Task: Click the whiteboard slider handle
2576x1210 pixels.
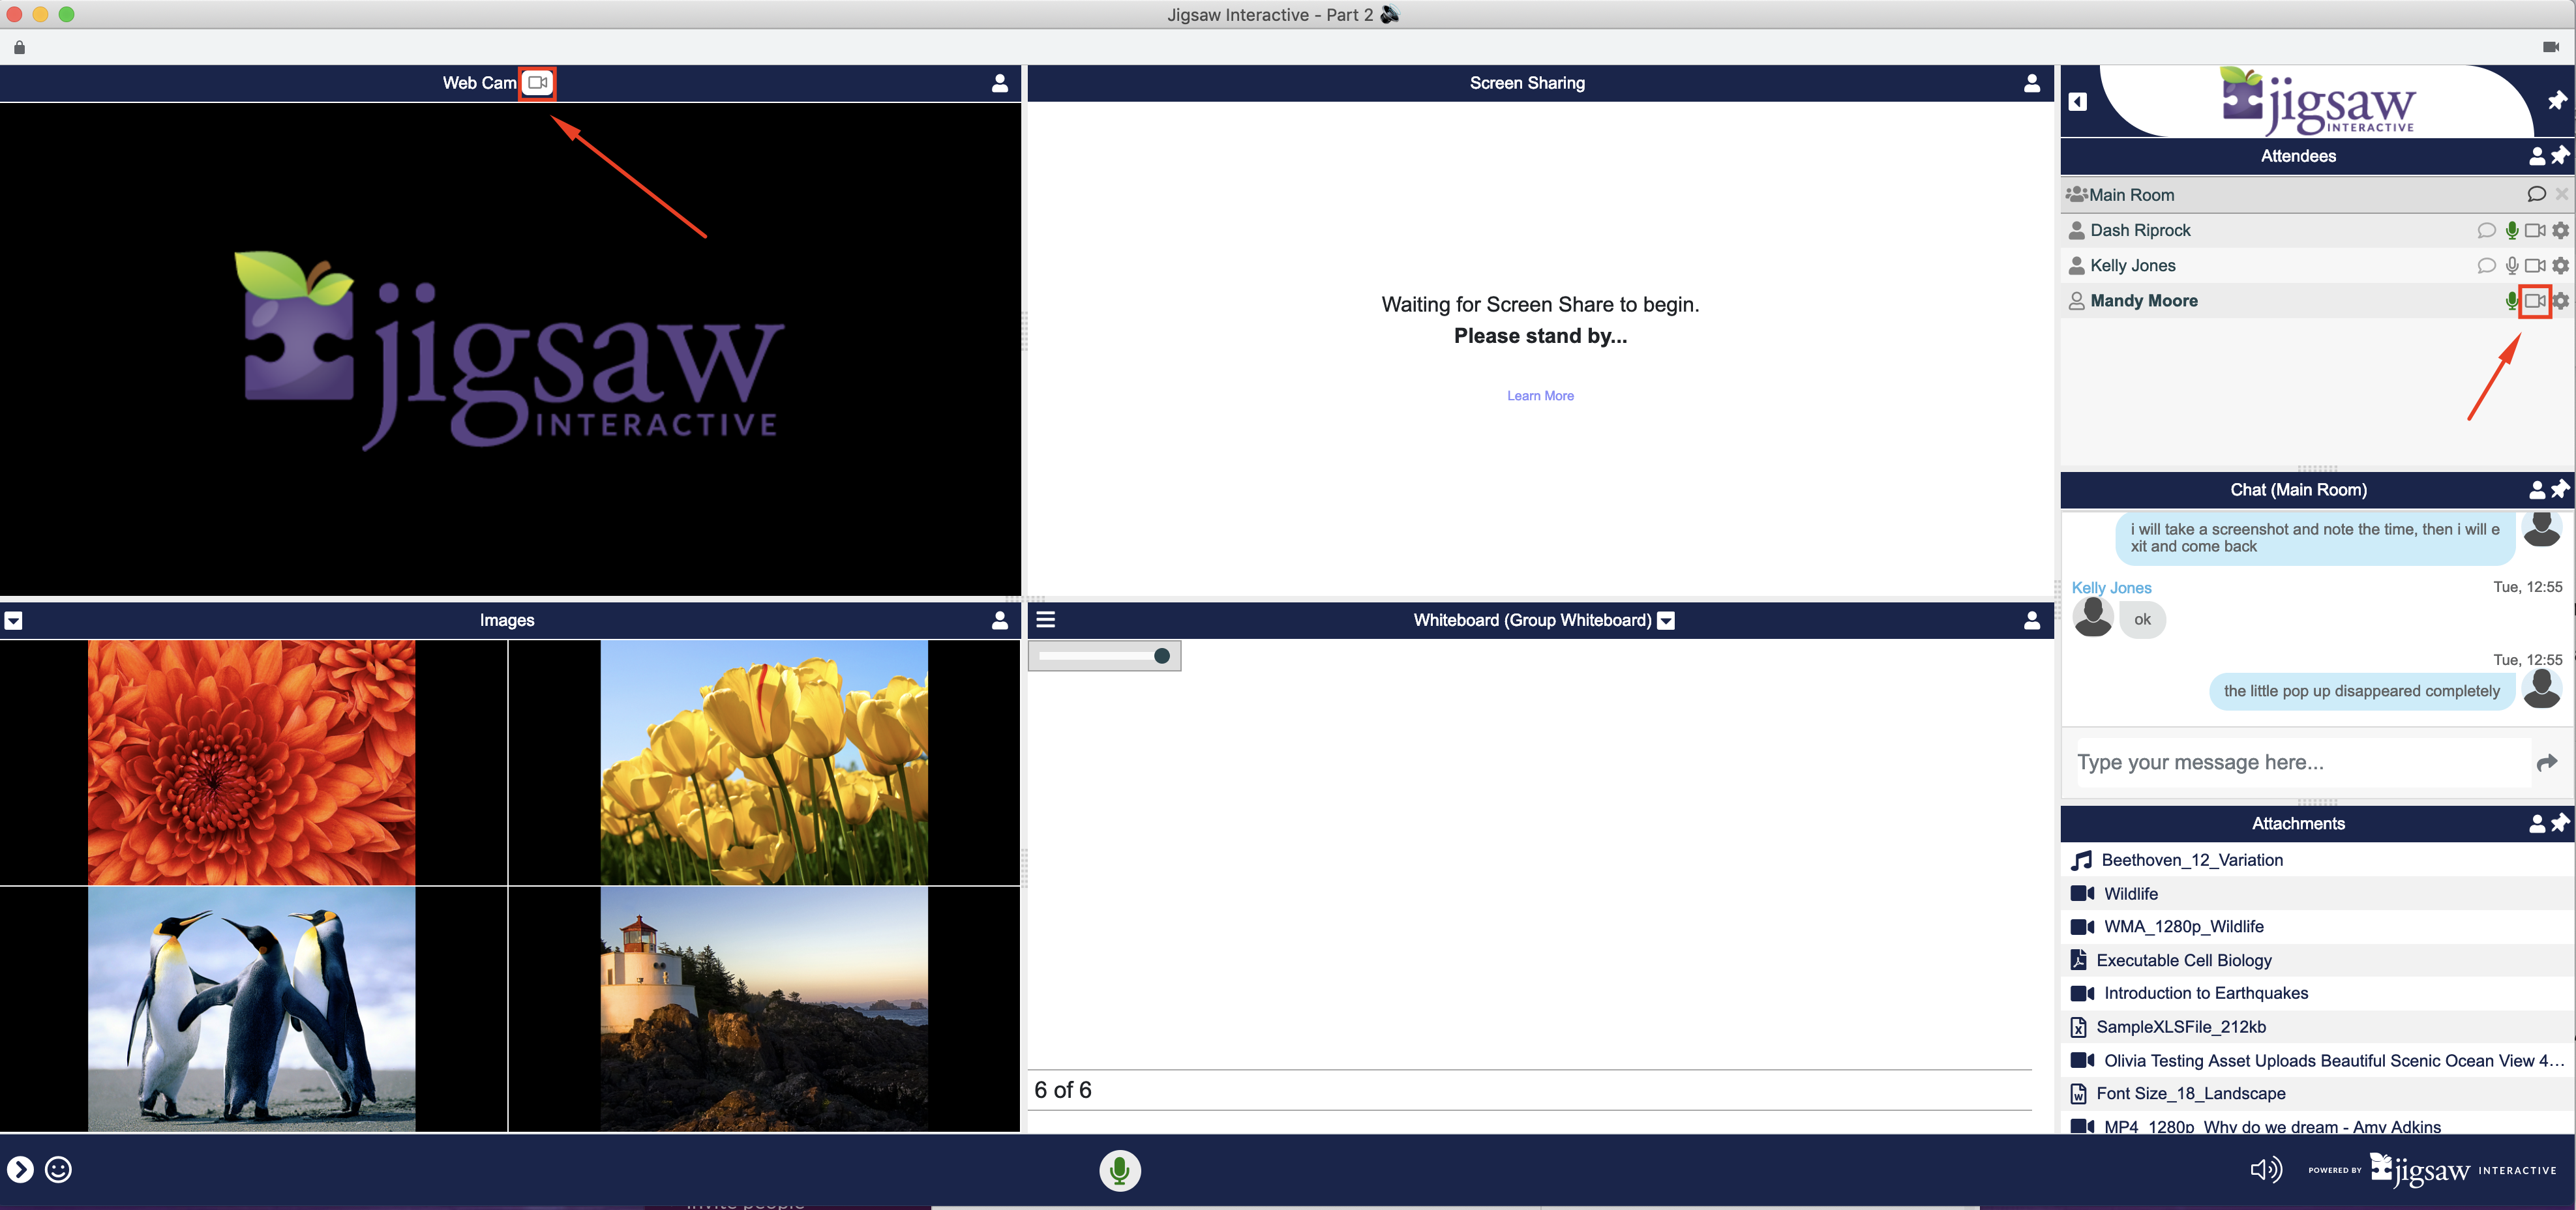Action: [1161, 656]
